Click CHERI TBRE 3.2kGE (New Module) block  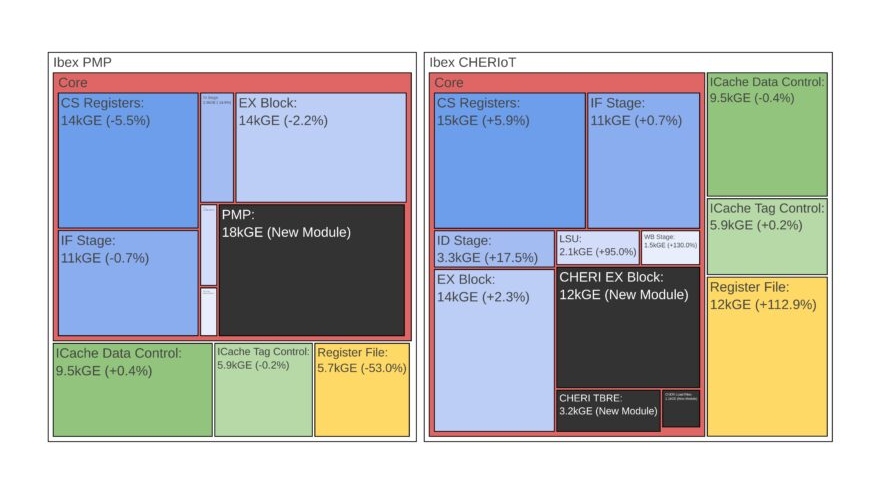pos(608,411)
